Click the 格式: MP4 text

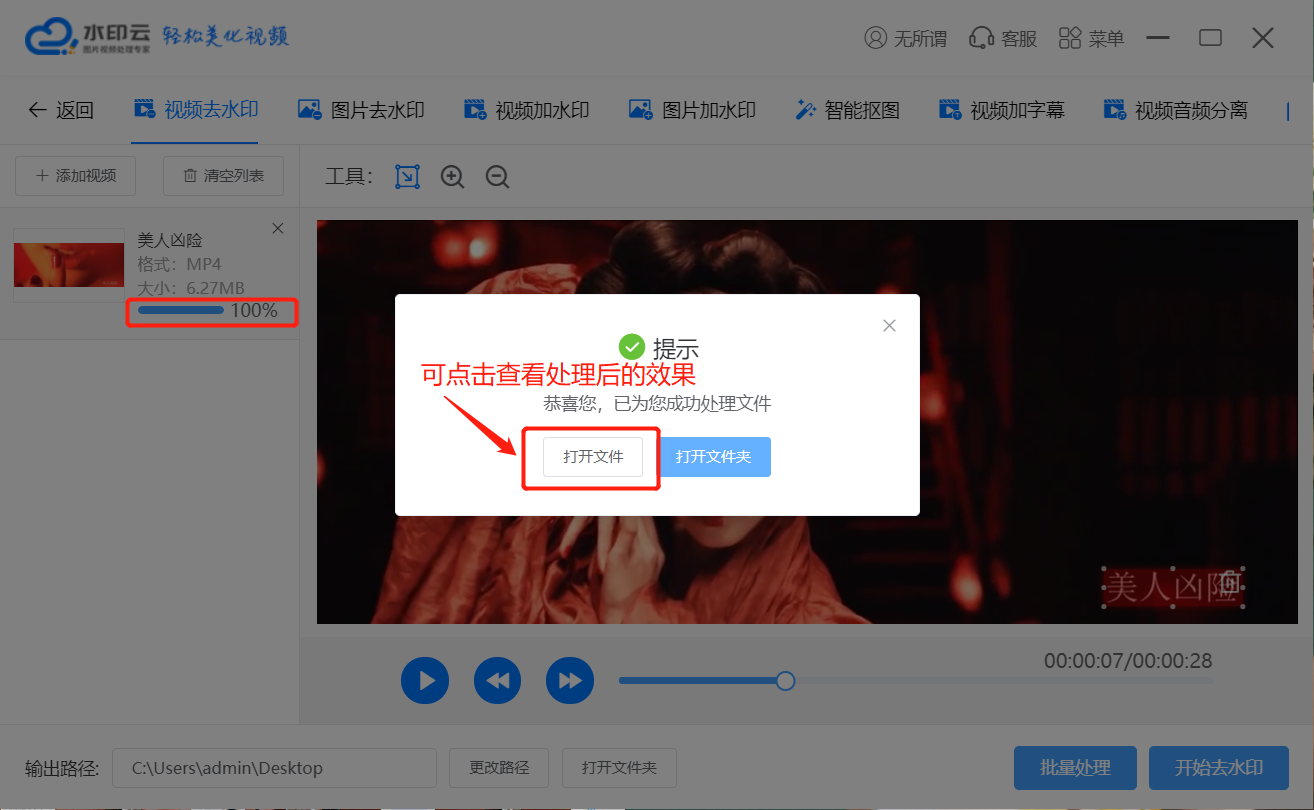tap(179, 264)
